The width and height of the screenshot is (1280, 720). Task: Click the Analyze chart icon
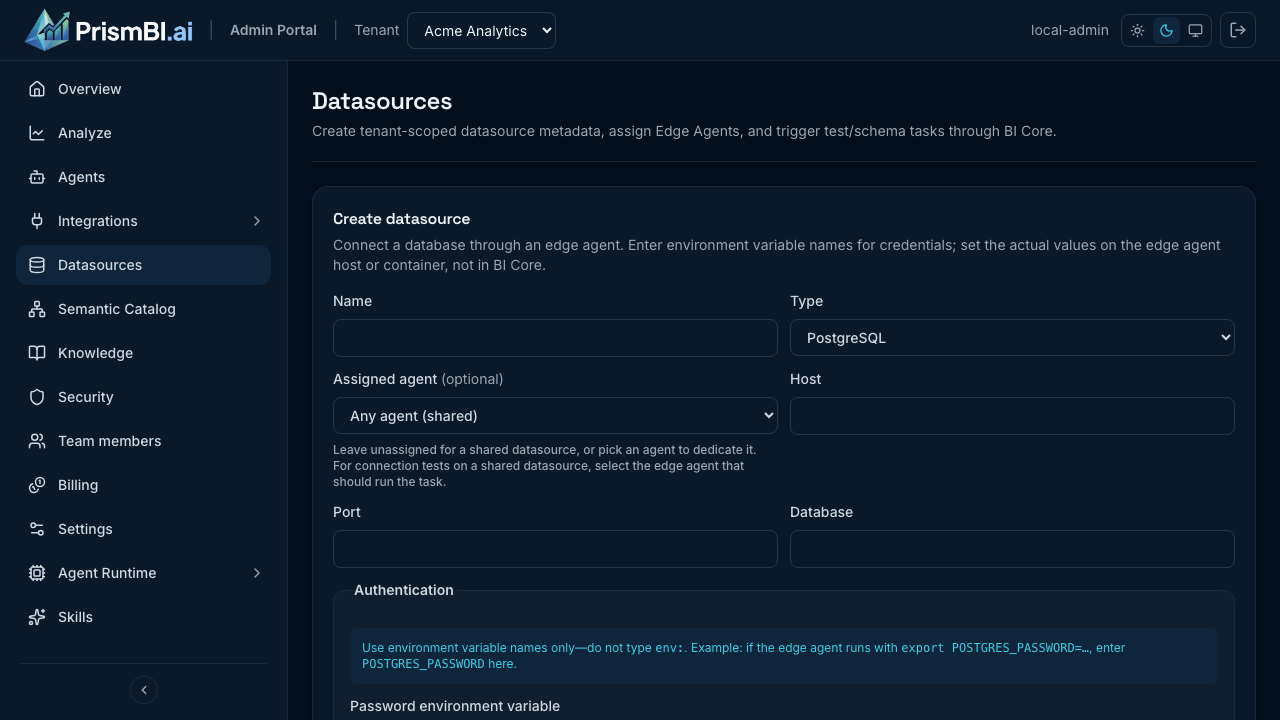coord(37,133)
